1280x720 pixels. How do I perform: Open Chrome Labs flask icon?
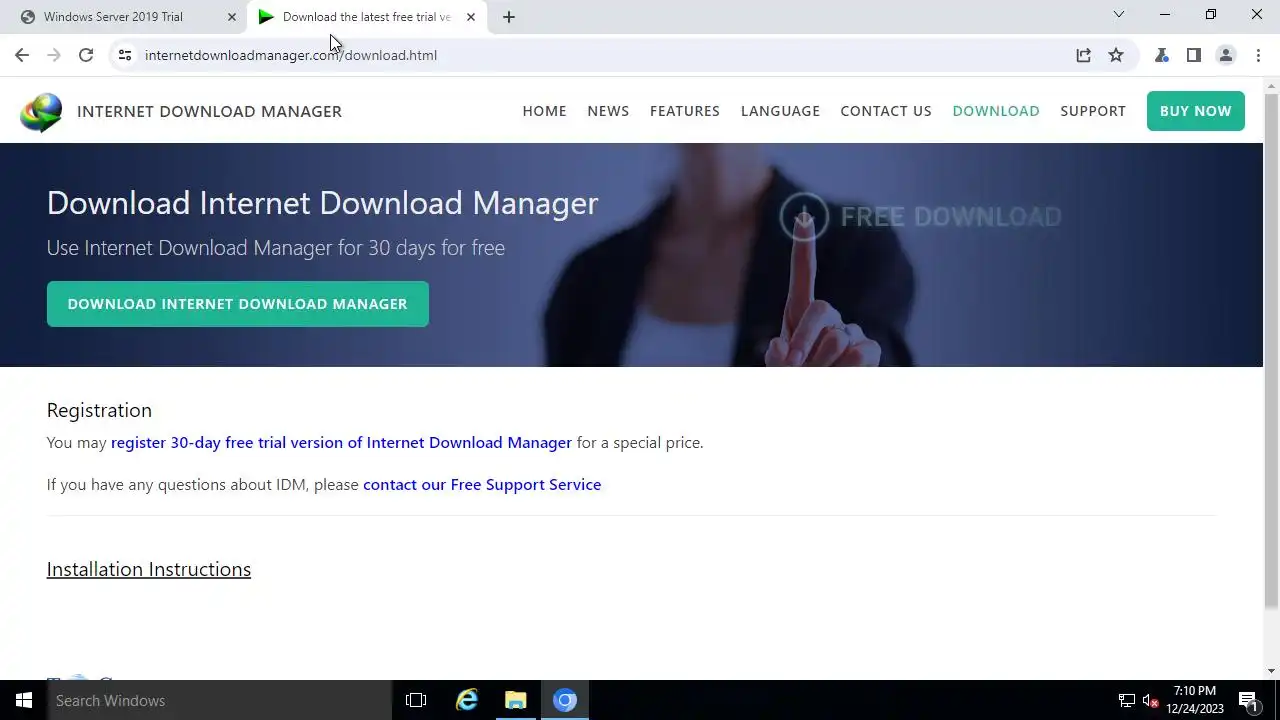click(1162, 55)
